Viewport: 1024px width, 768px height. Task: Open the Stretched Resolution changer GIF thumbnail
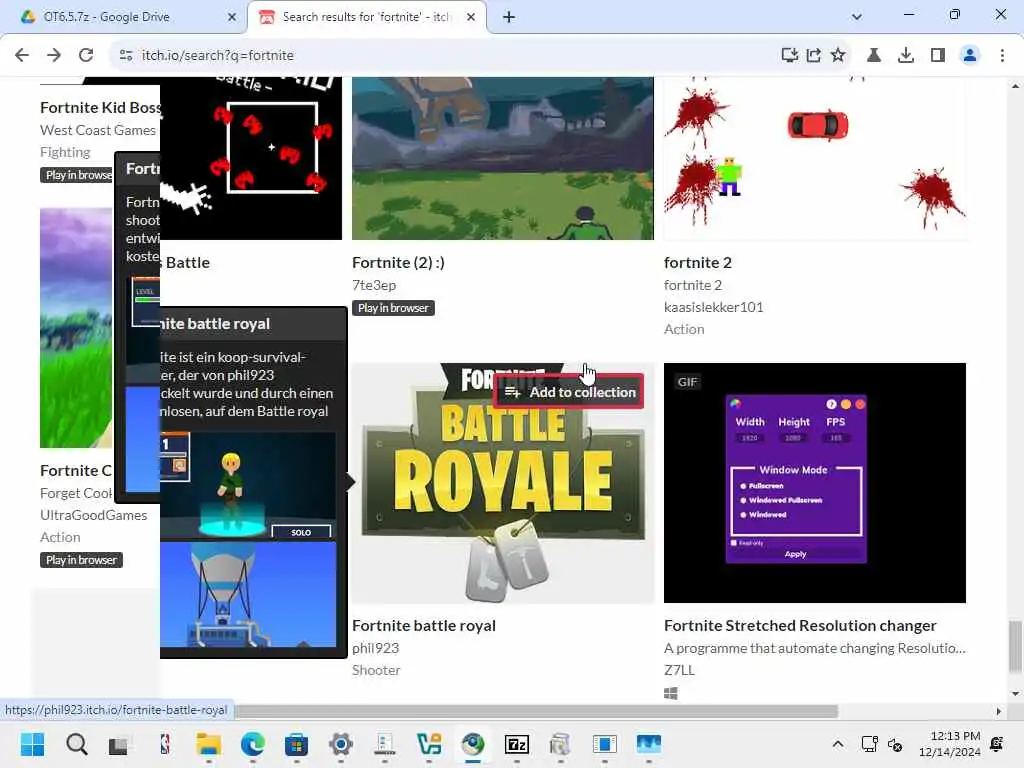814,483
